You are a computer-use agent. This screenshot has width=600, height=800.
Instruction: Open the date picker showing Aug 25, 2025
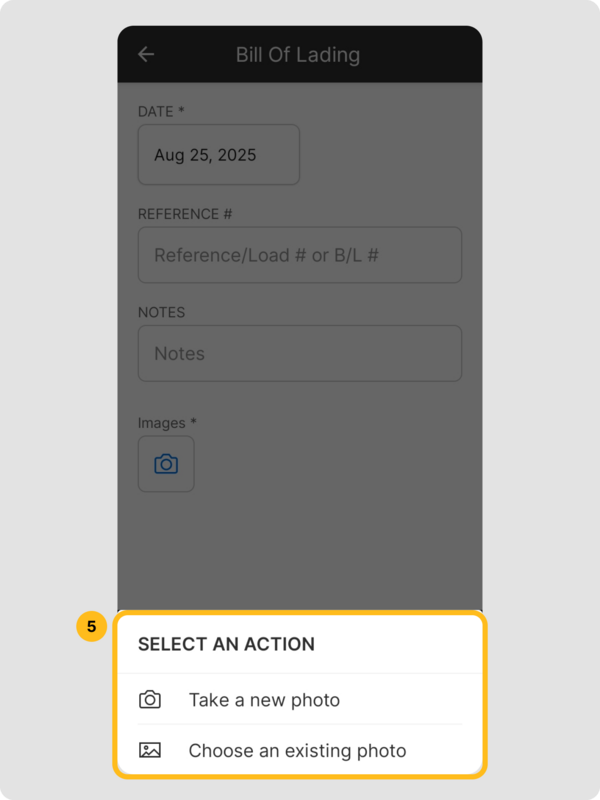[218, 155]
